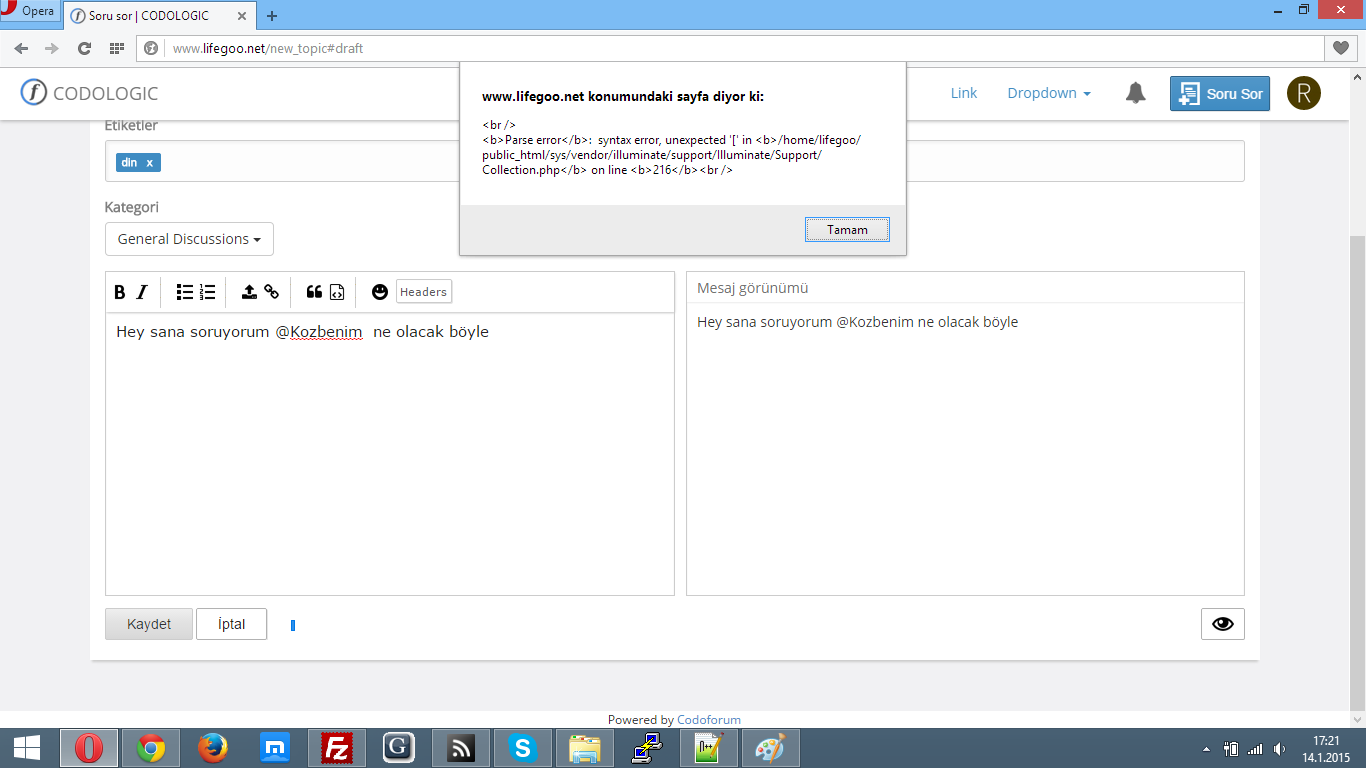1366x768 pixels.
Task: Open the Link item in navbar
Action: [x=964, y=93]
